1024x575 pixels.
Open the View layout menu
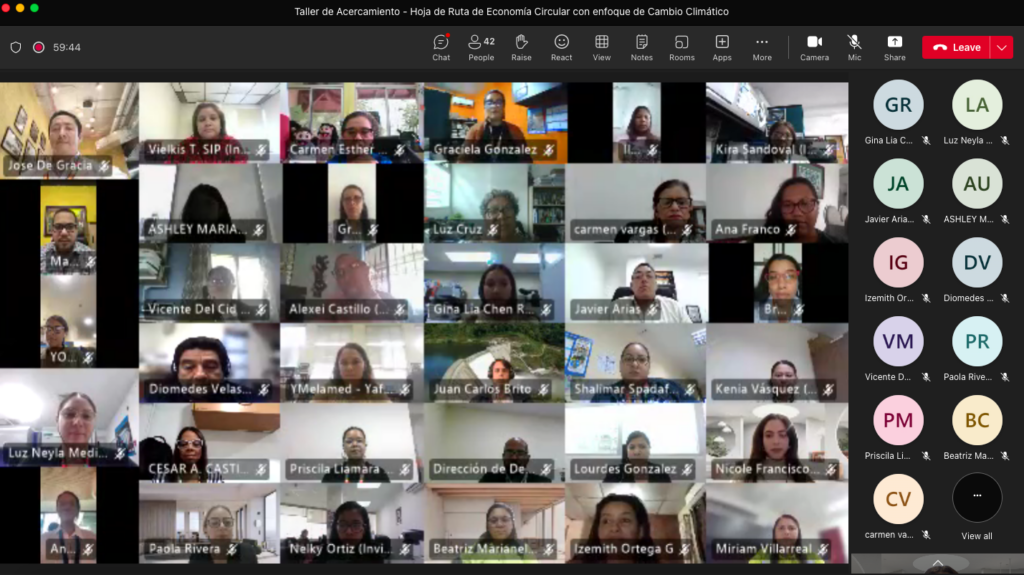pos(602,46)
